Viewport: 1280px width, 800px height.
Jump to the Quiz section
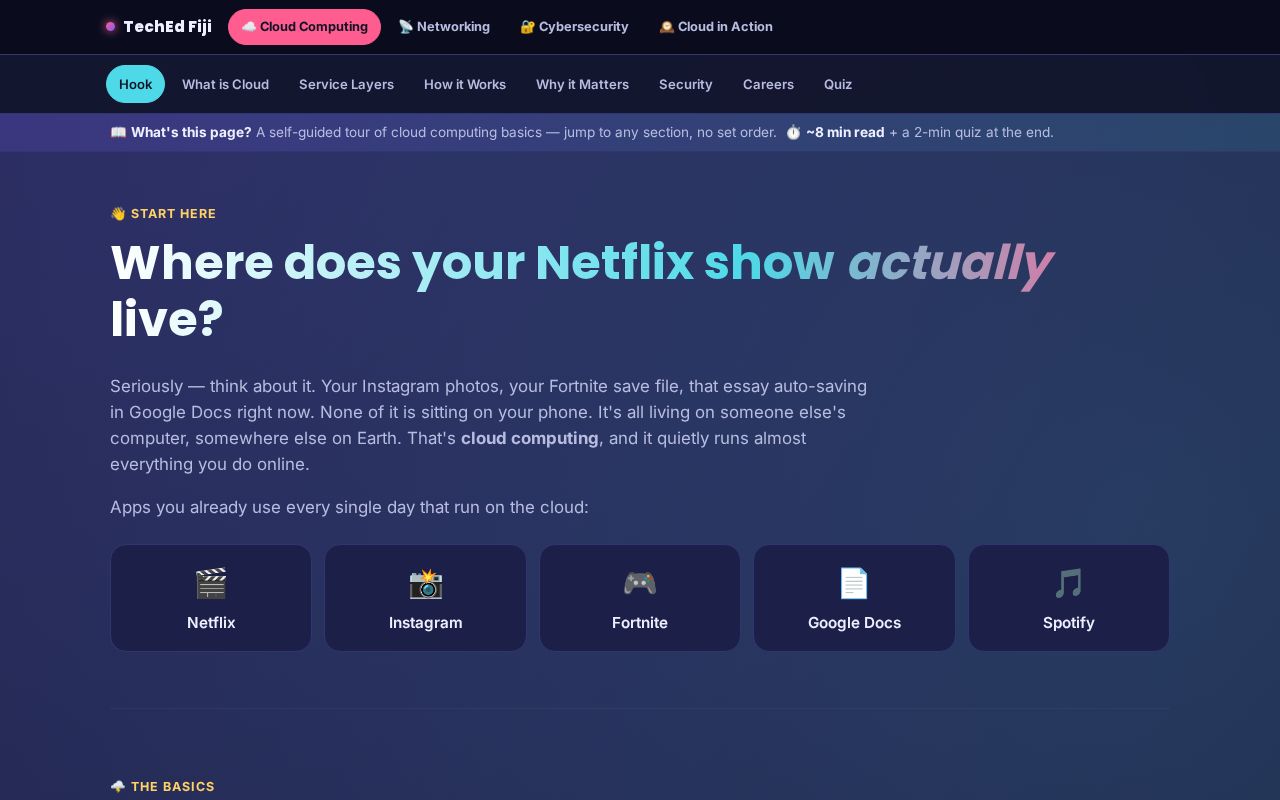(x=838, y=84)
